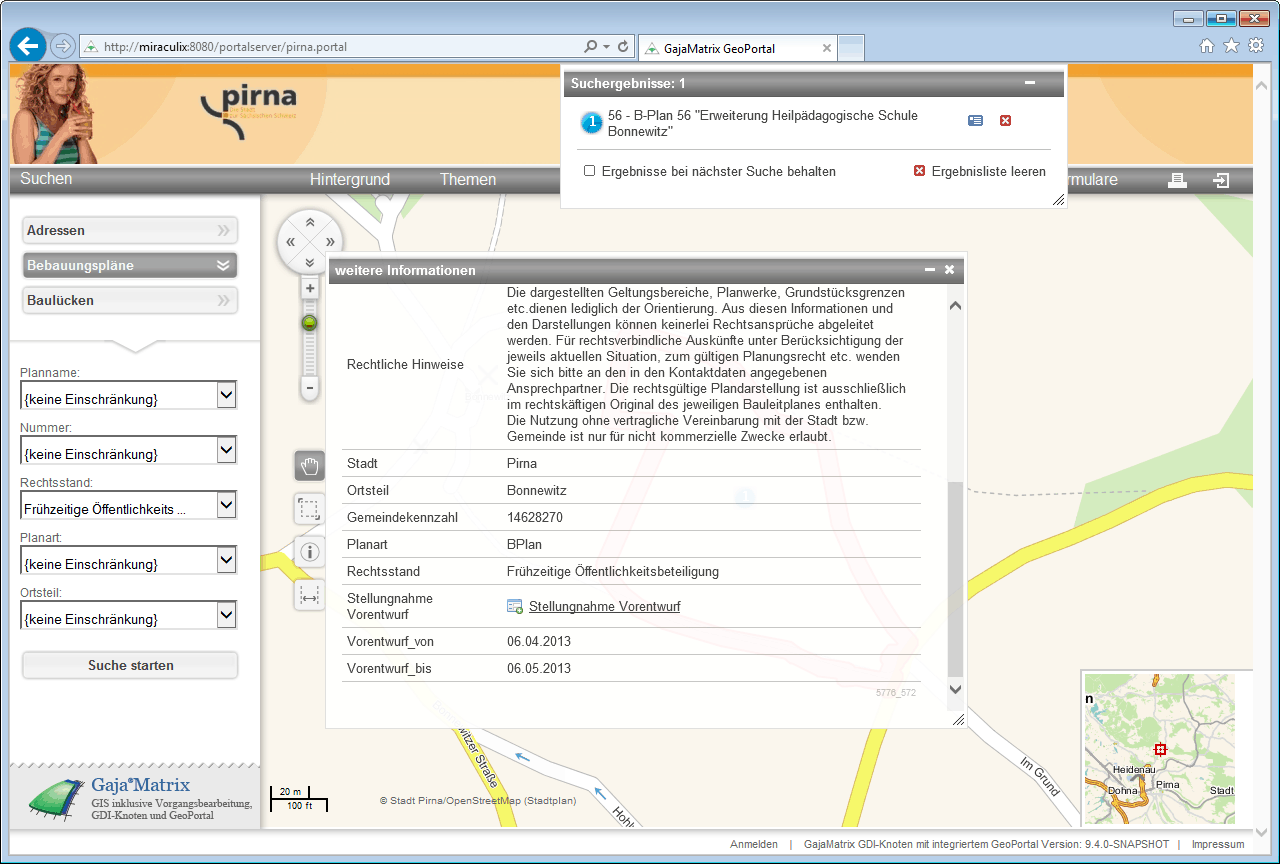The image size is (1280, 864).
Task: Zoom in with the plus button
Action: (310, 289)
